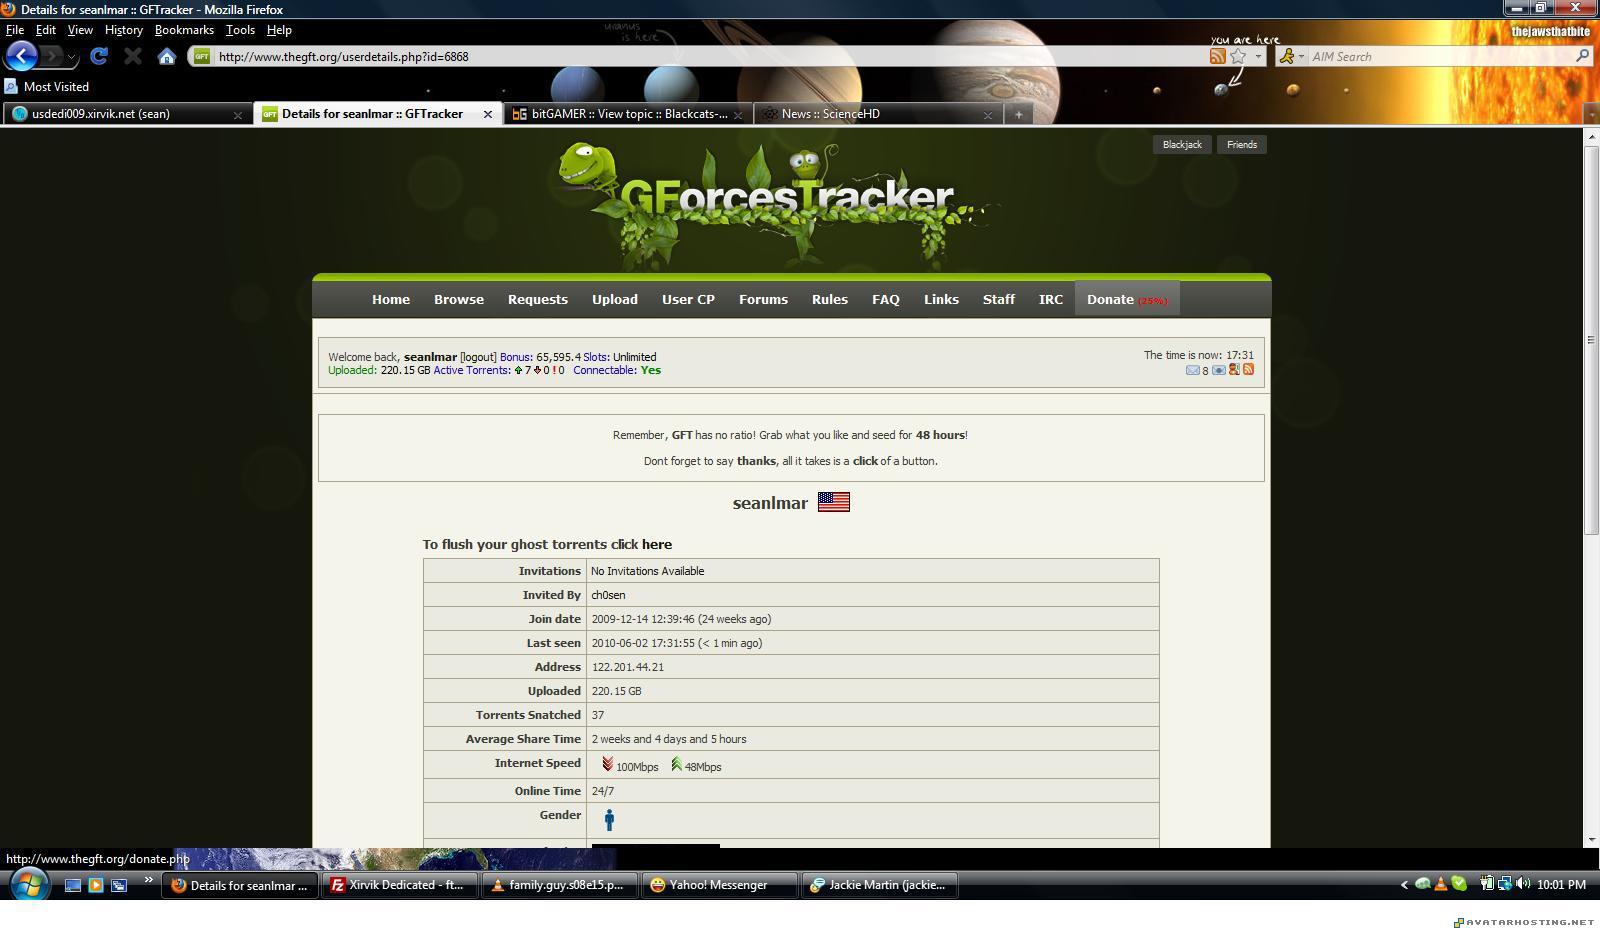
Task: Open inbox via envelope icon showing 8 messages
Action: (x=1194, y=369)
